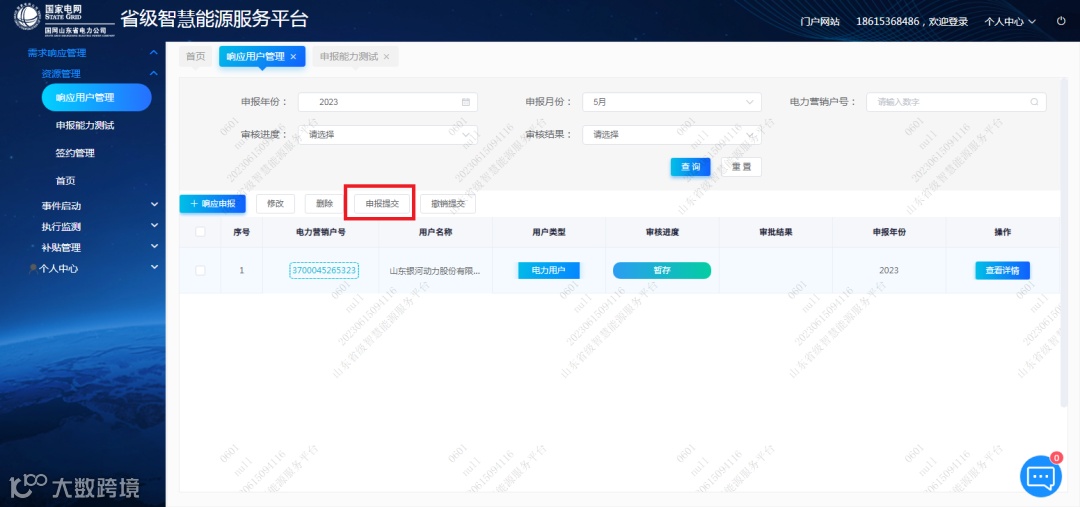This screenshot has height=507, width=1080.
Task: Click the 删除 button
Action: tap(324, 204)
